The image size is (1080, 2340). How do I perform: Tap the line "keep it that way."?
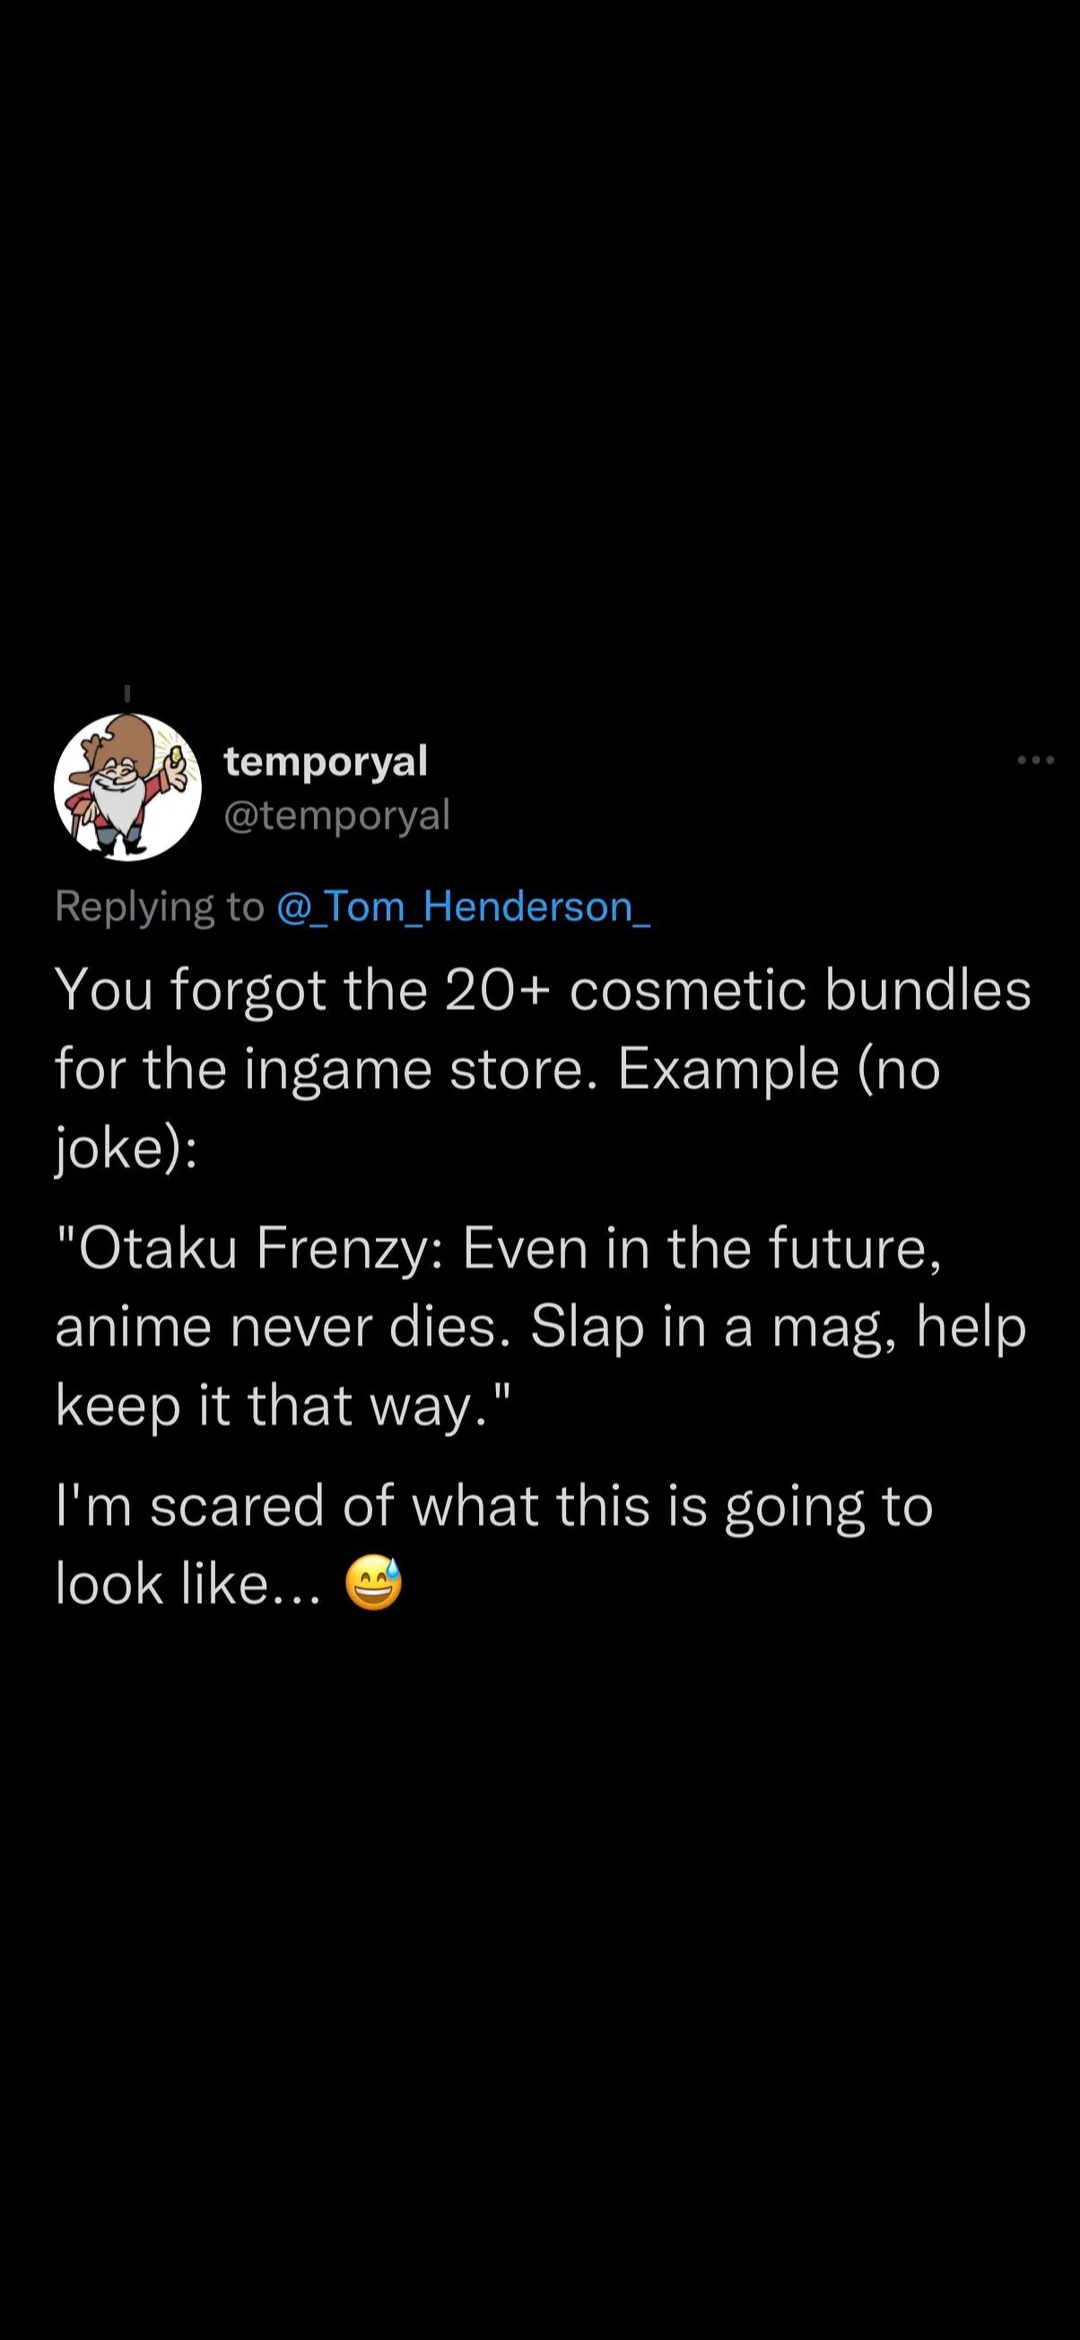(283, 1406)
